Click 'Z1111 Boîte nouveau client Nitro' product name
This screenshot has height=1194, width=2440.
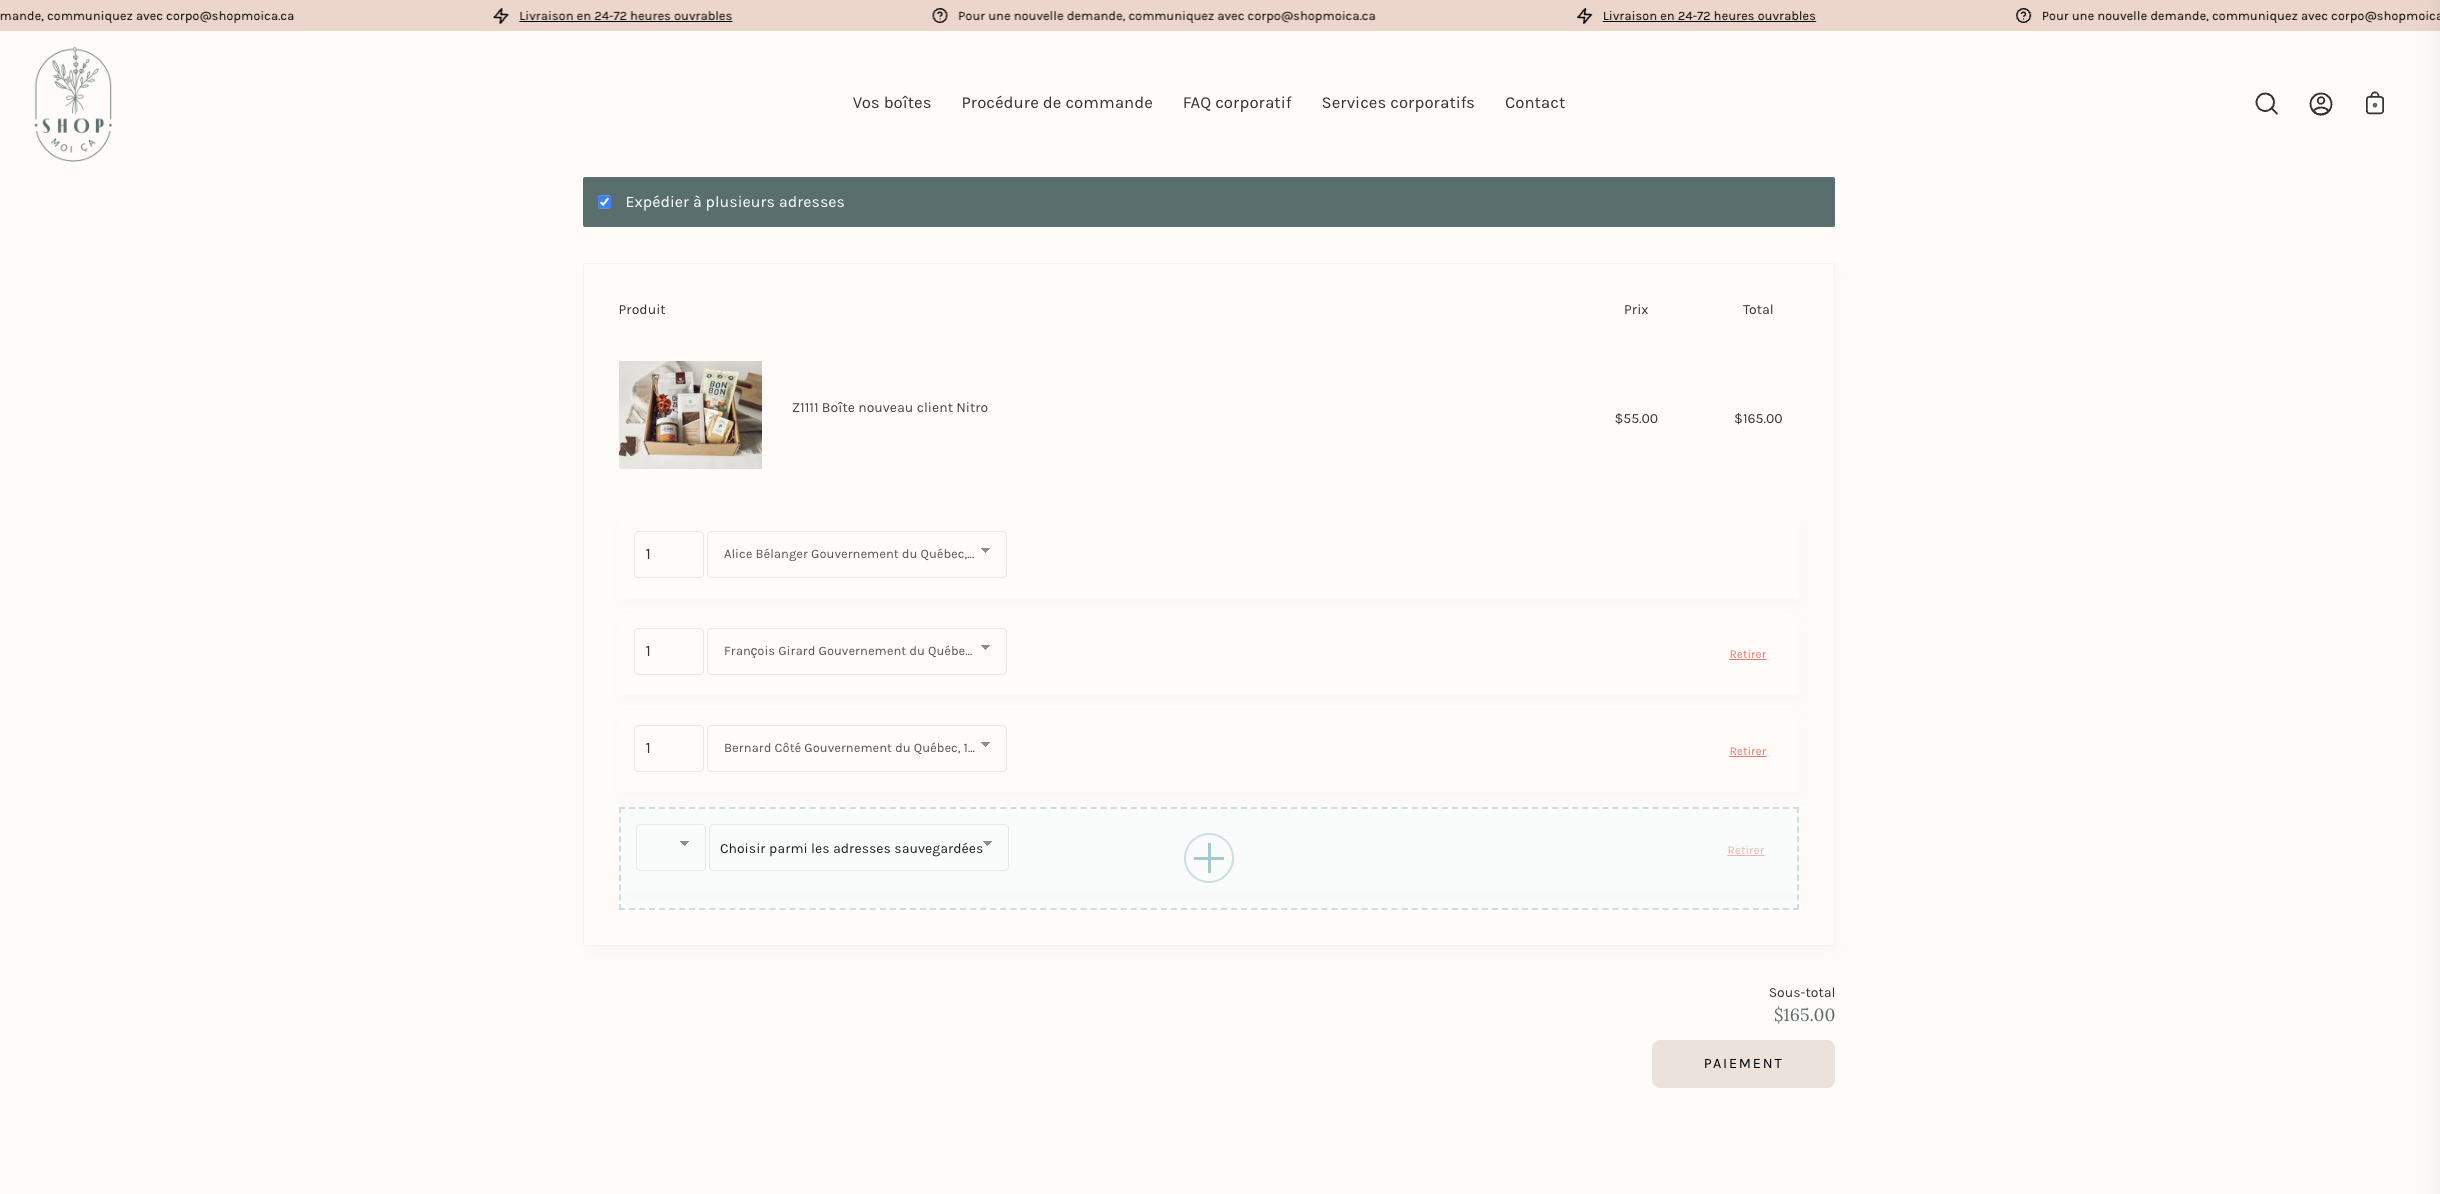890,408
